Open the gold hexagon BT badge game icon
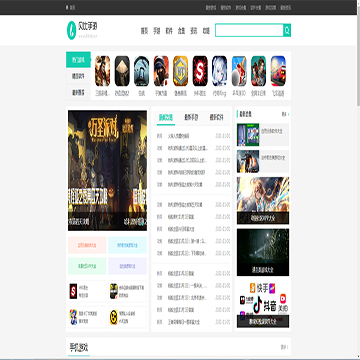The width and height of the screenshot is (360, 360). click(180, 71)
